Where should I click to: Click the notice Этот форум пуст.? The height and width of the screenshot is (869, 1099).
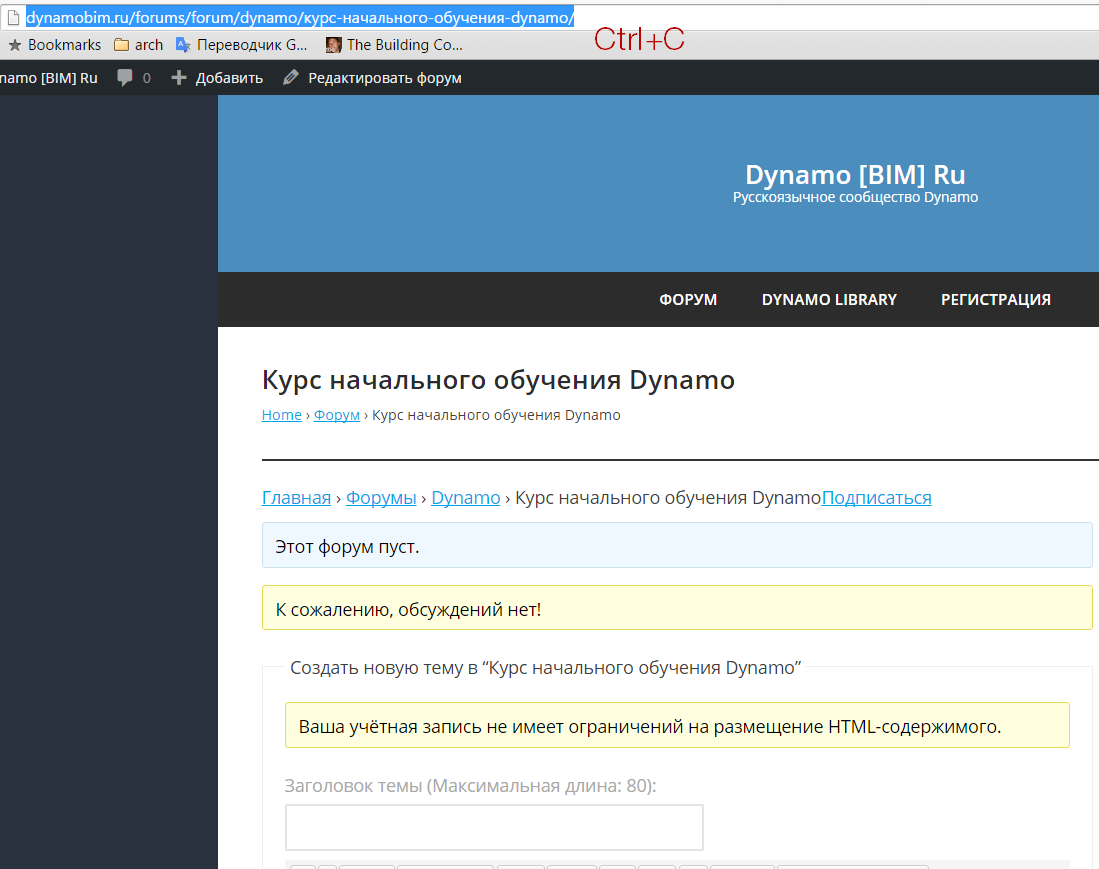pos(677,545)
